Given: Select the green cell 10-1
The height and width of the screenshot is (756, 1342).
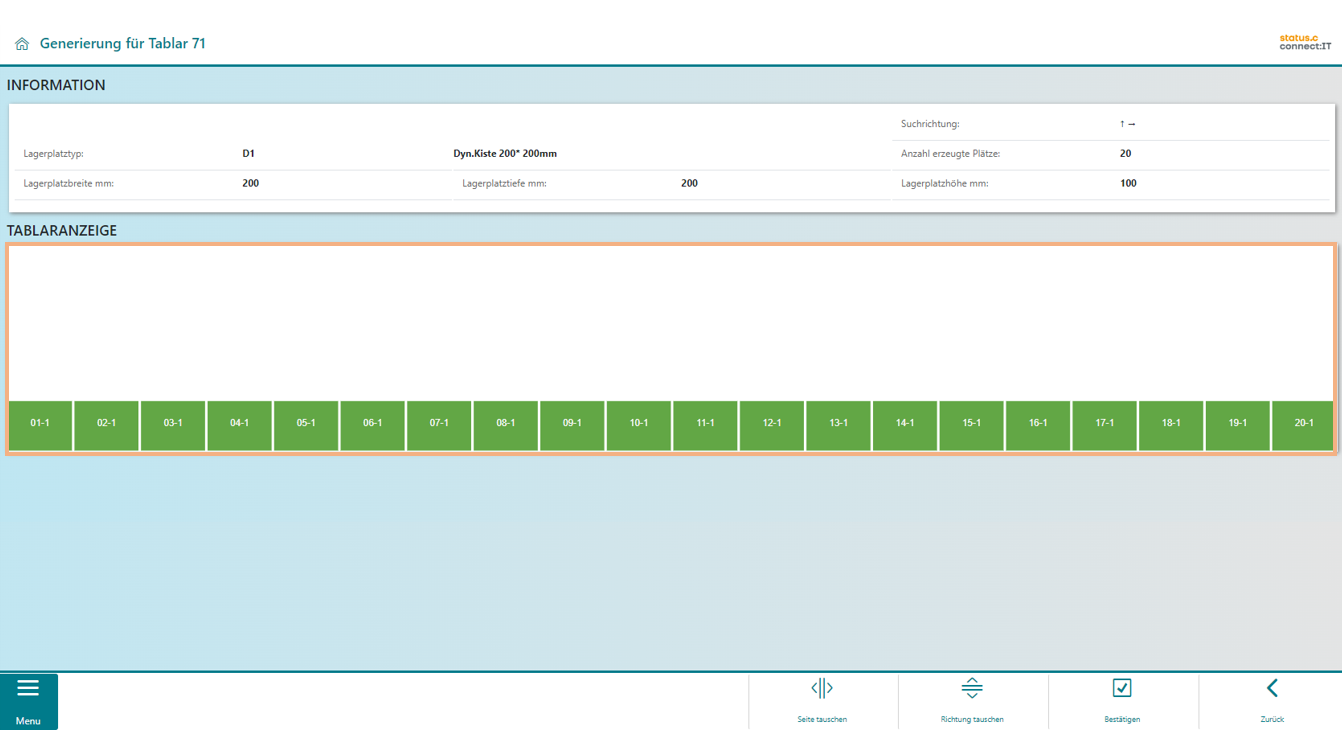Looking at the screenshot, I should click(x=638, y=424).
